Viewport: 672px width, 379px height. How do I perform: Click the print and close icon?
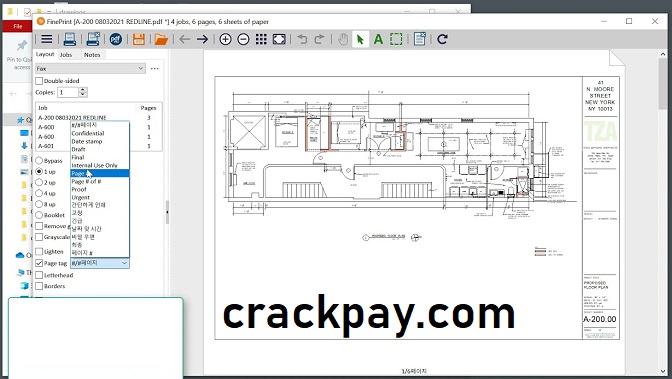(93, 39)
